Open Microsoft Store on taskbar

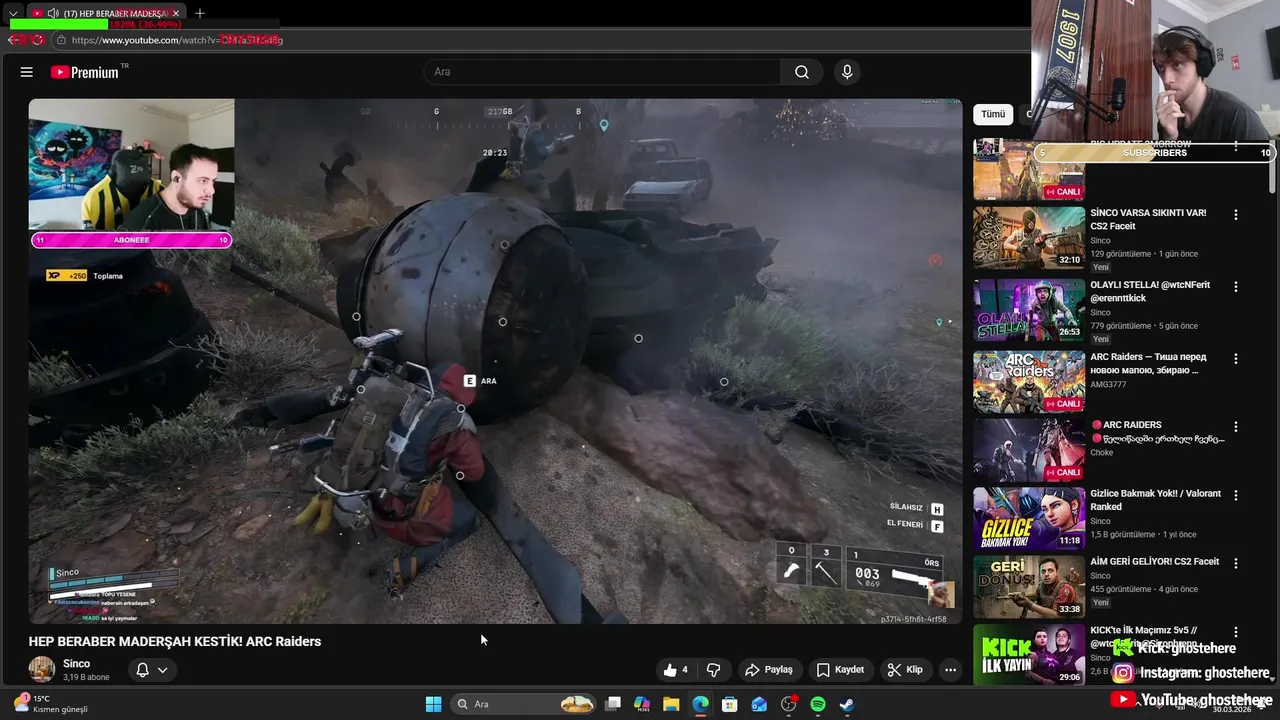[x=730, y=704]
